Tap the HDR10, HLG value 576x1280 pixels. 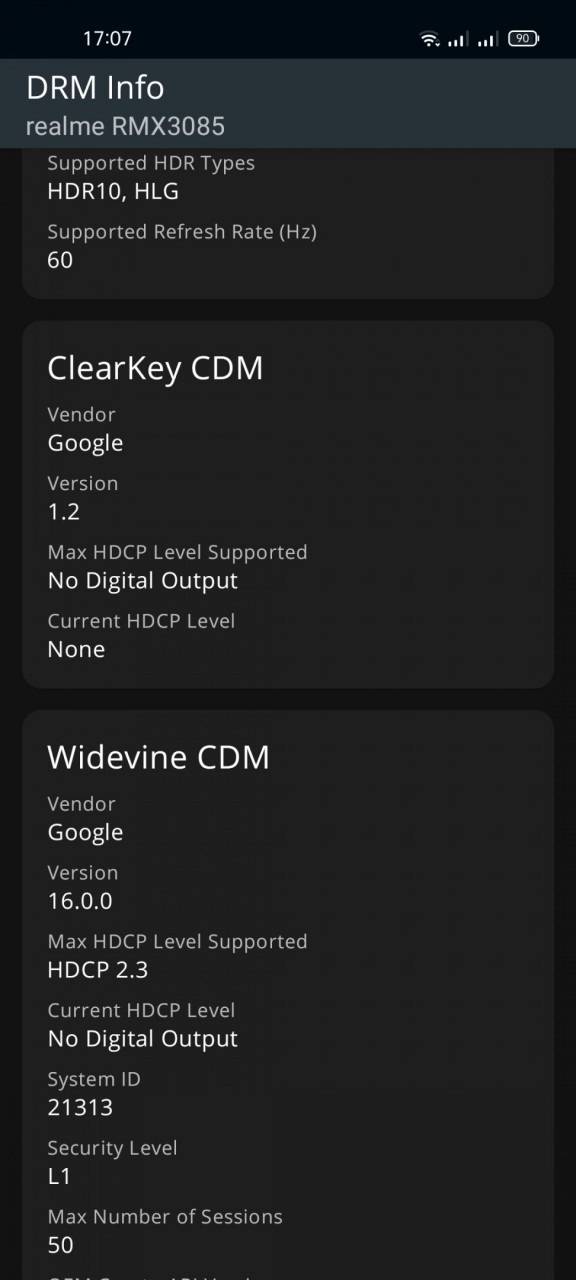tap(113, 191)
